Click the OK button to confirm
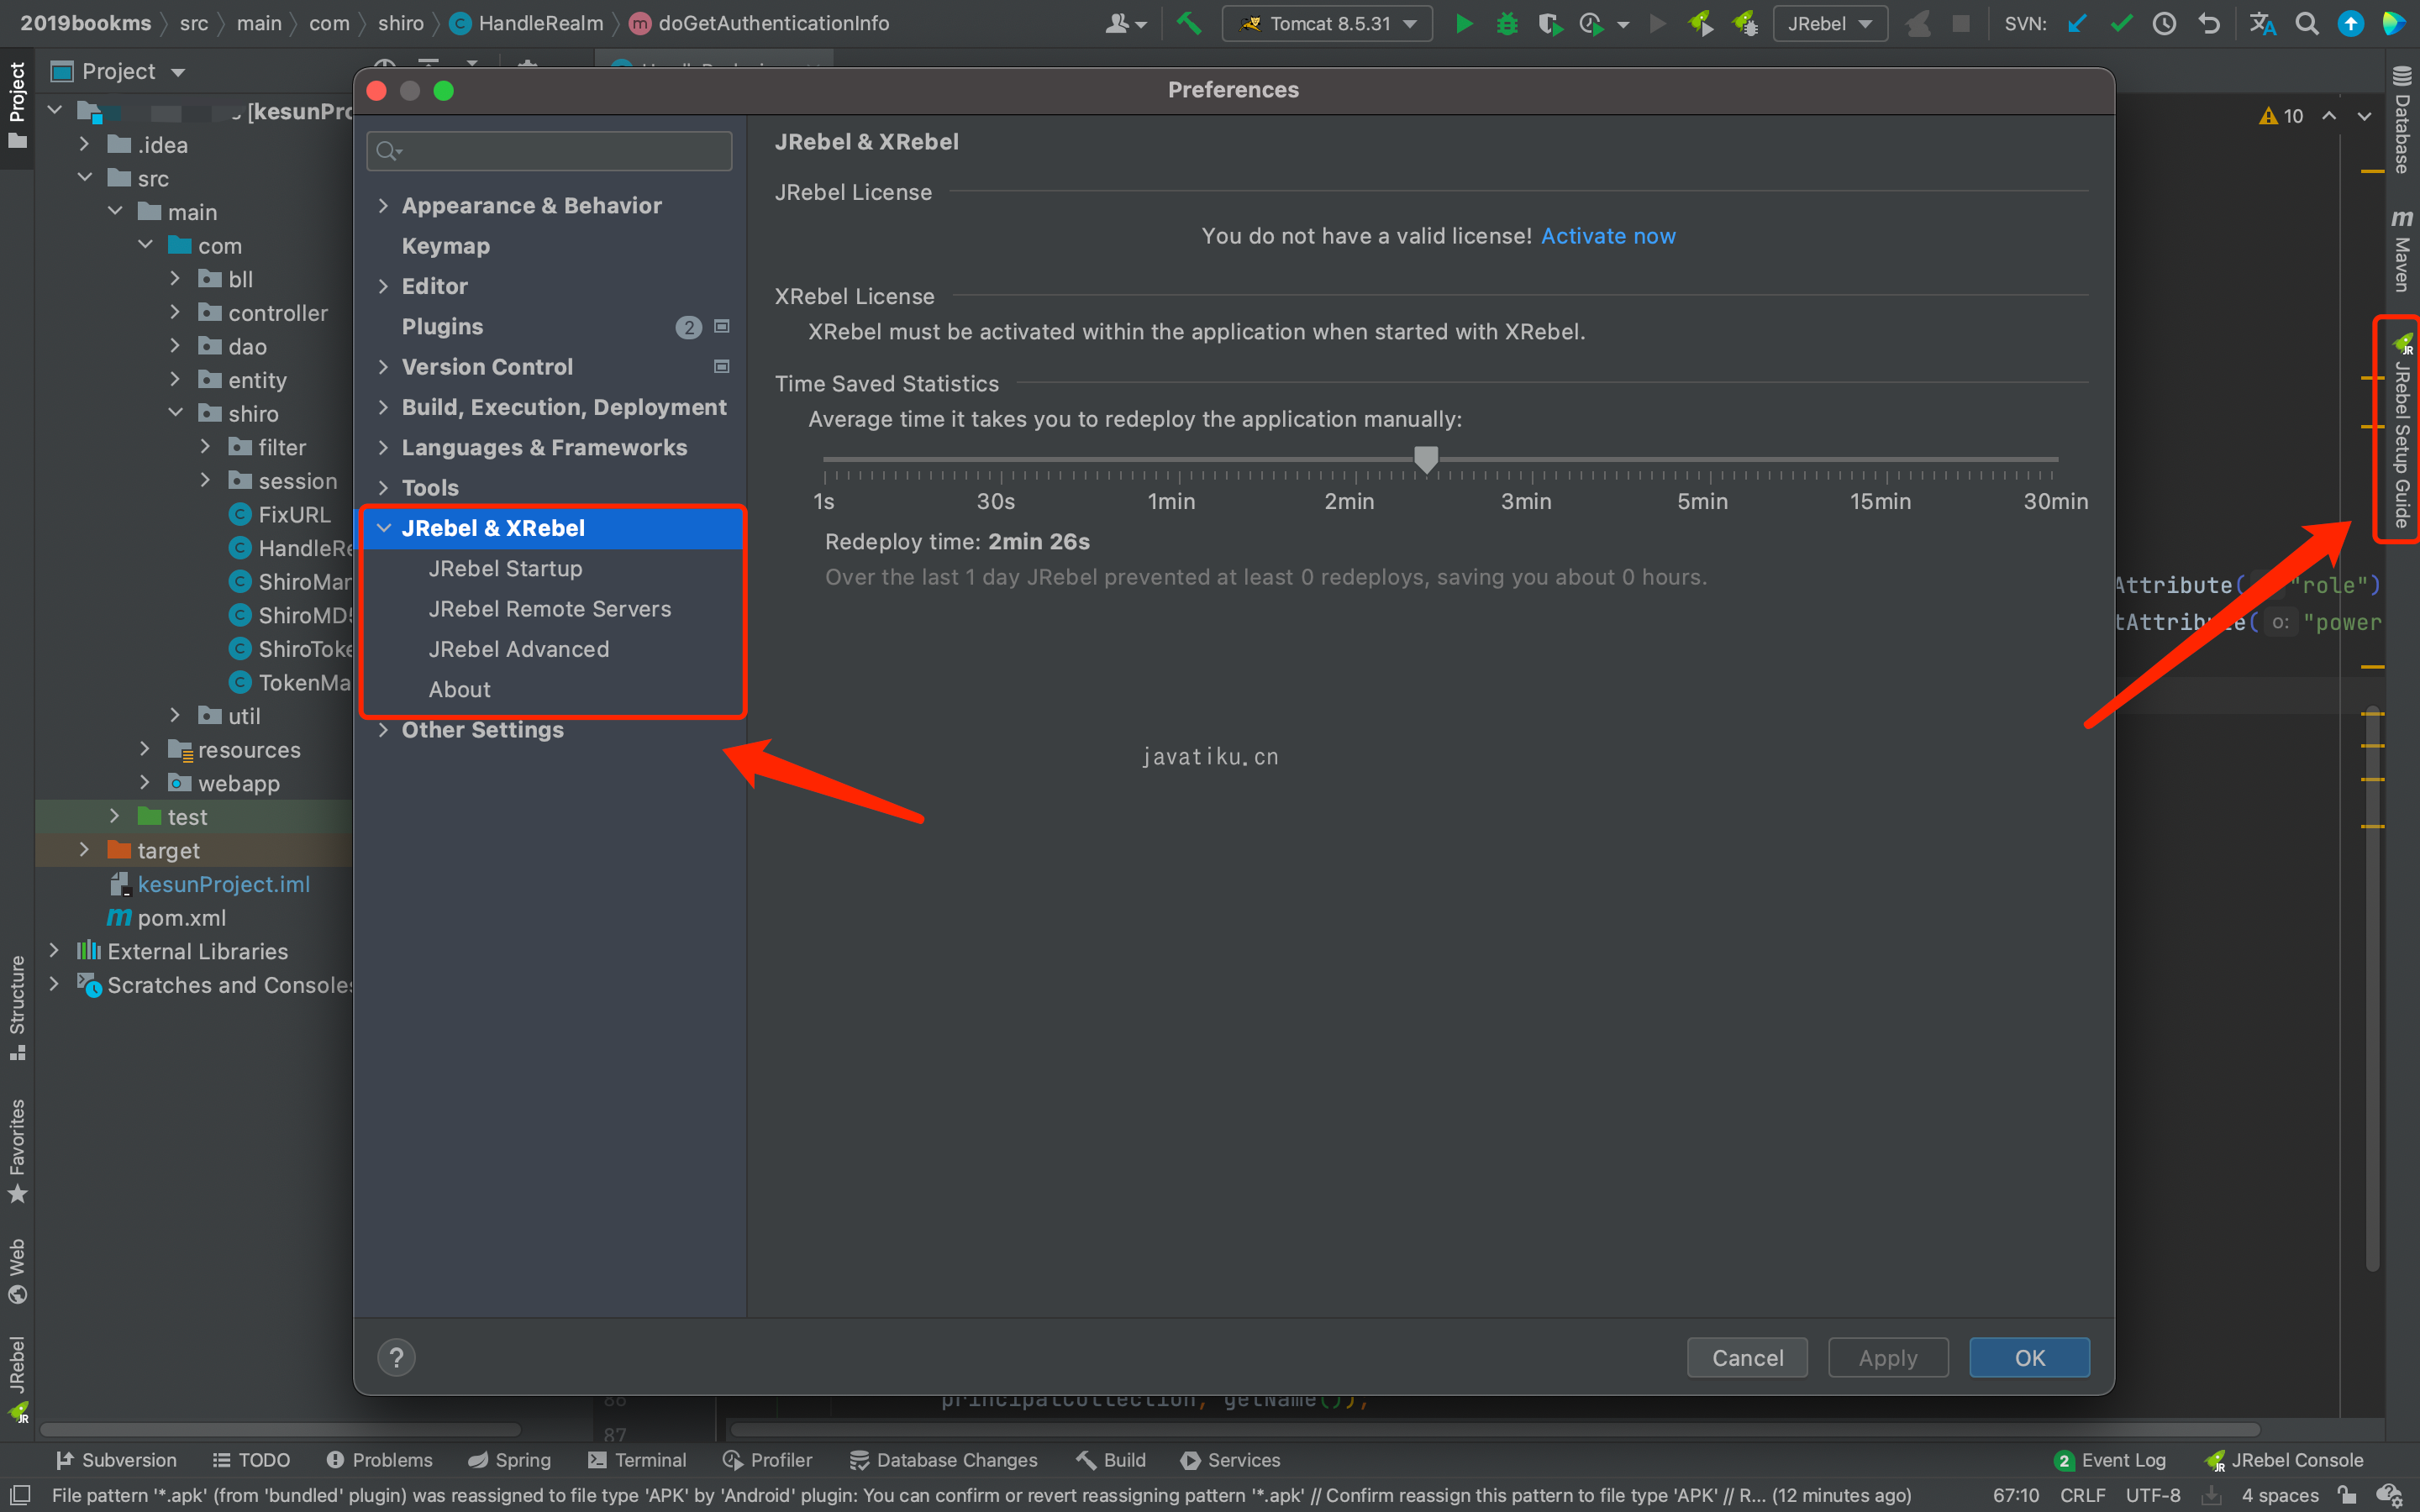The width and height of the screenshot is (2420, 1512). tap(2028, 1357)
